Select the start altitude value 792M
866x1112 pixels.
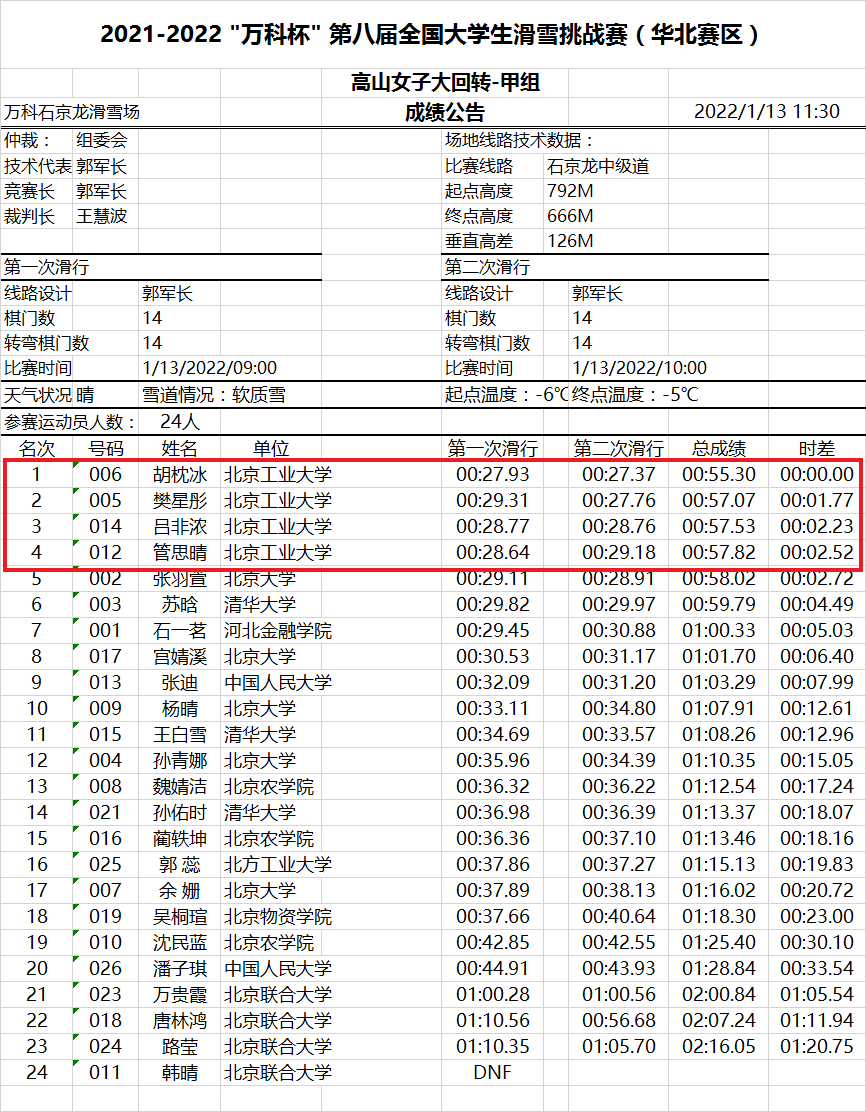pyautogui.click(x=570, y=191)
